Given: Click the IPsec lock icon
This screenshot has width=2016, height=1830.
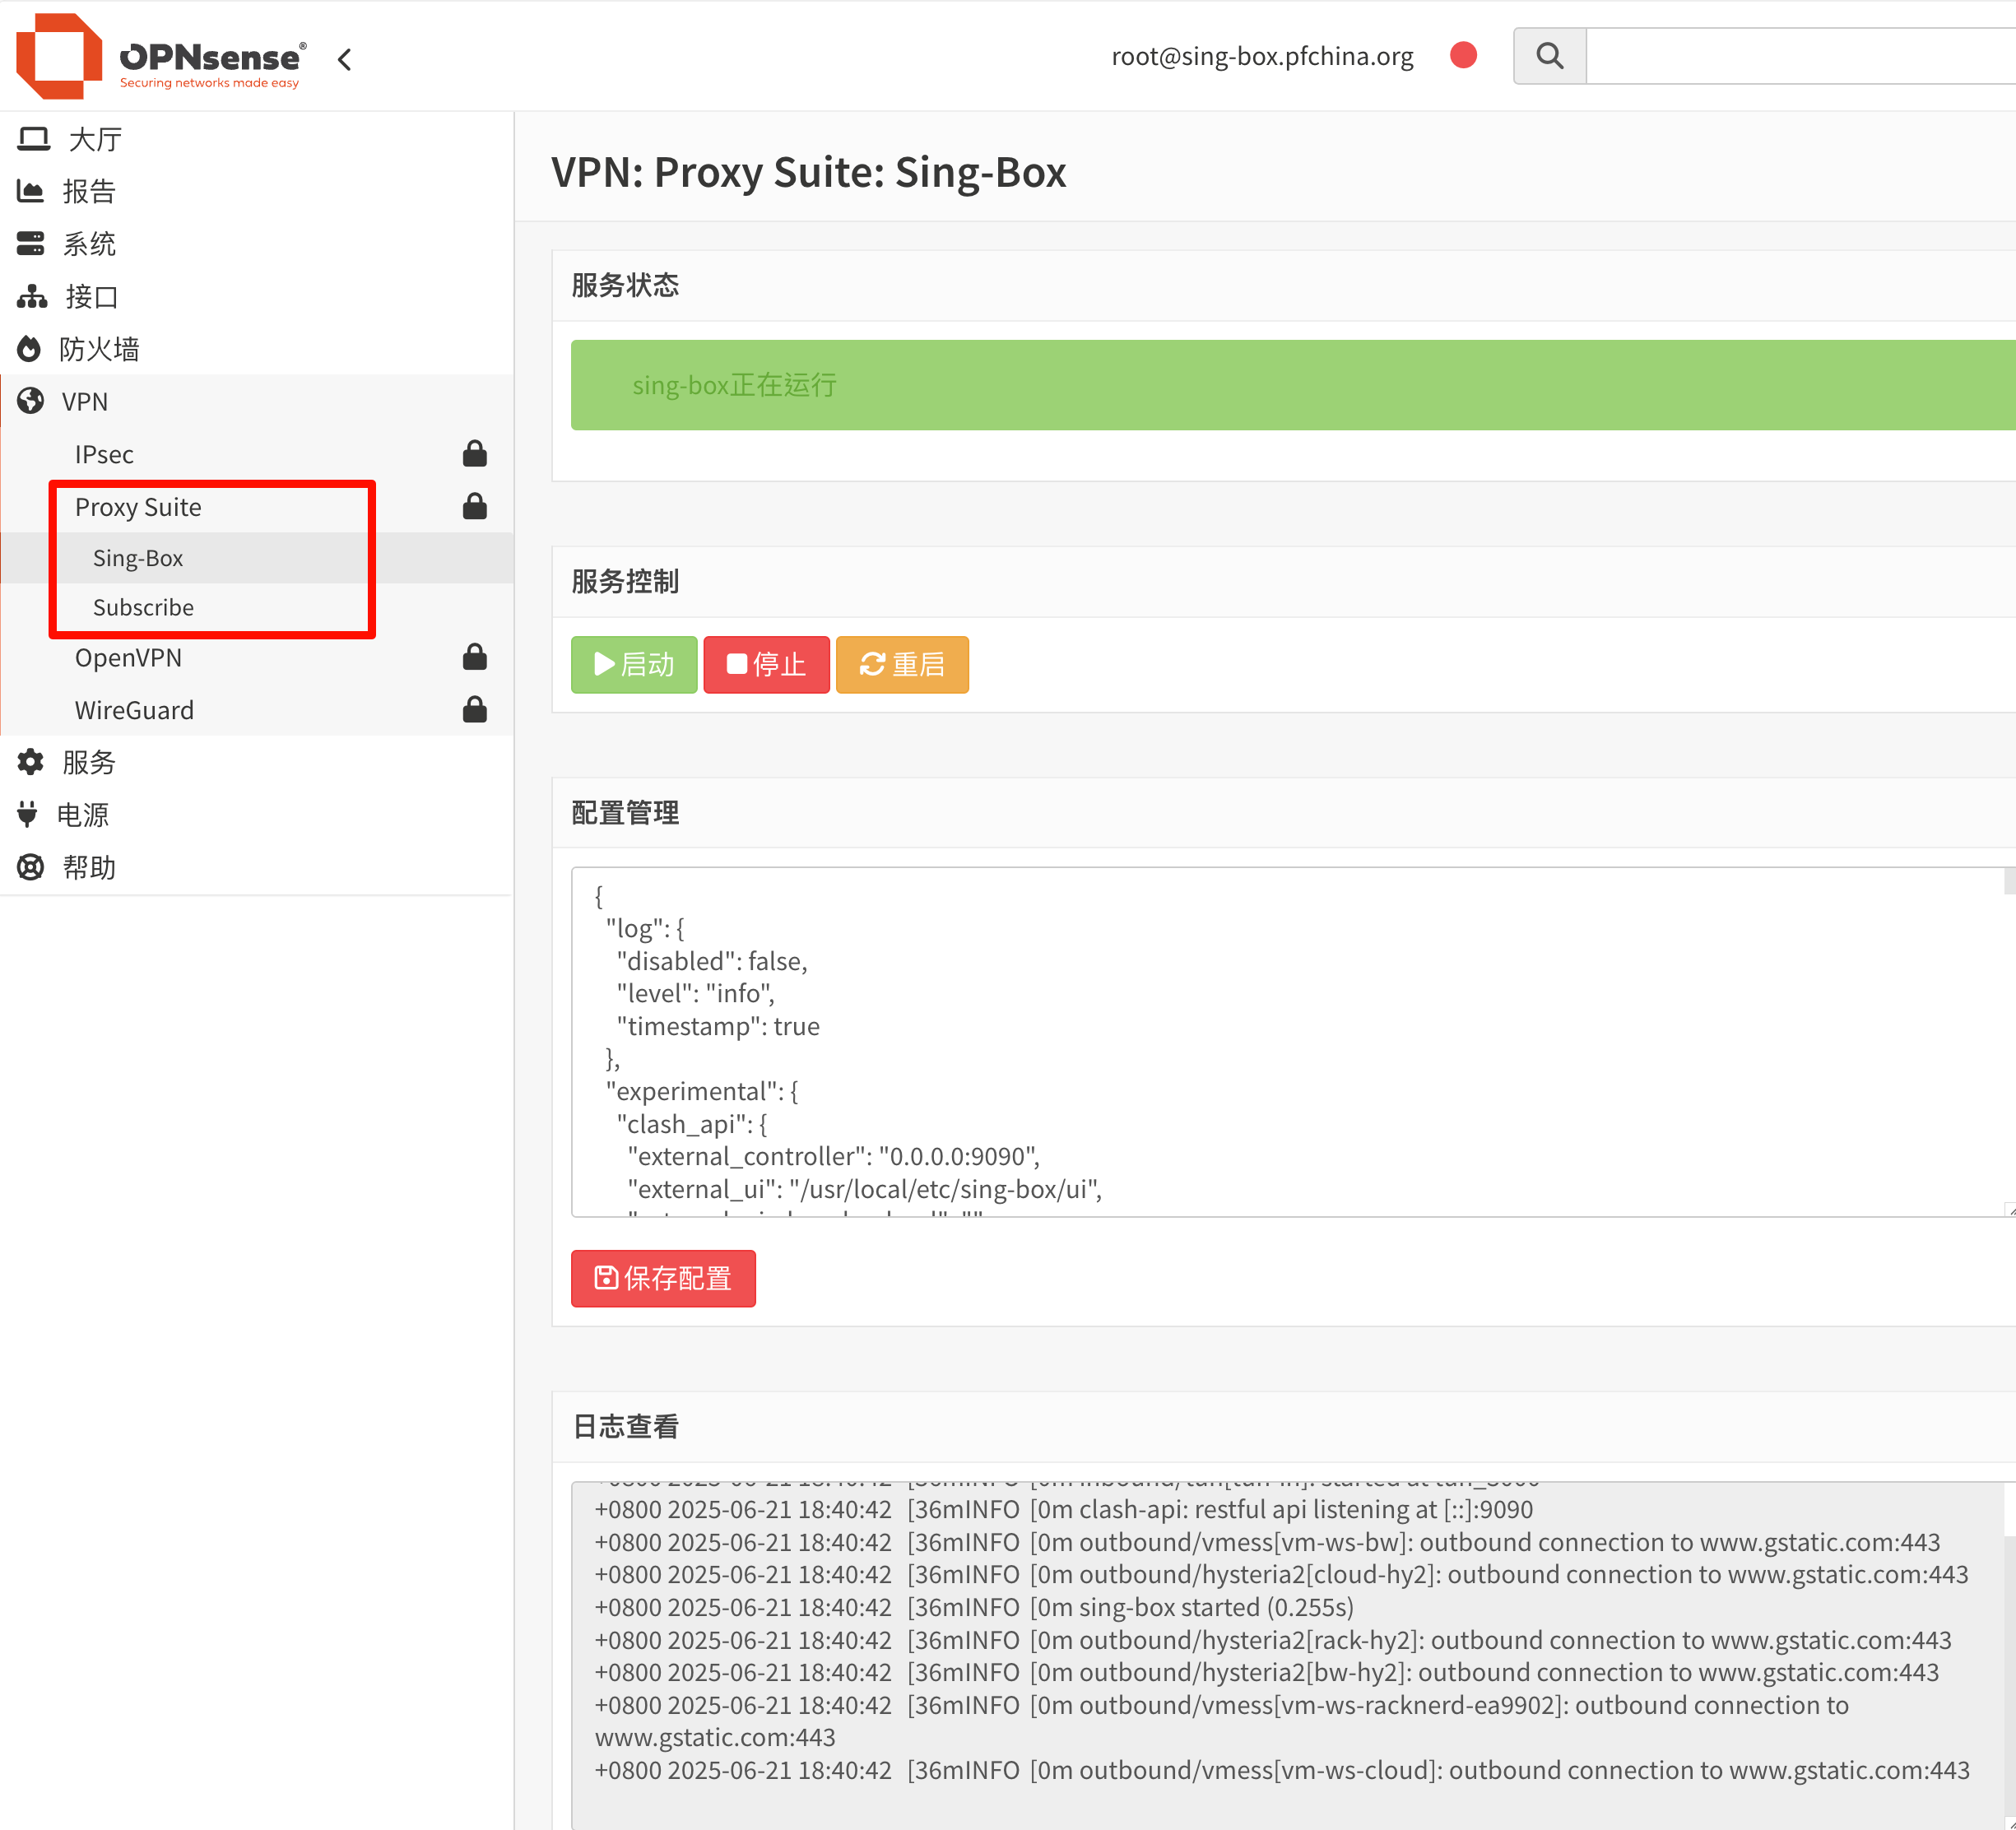Looking at the screenshot, I should click(474, 454).
